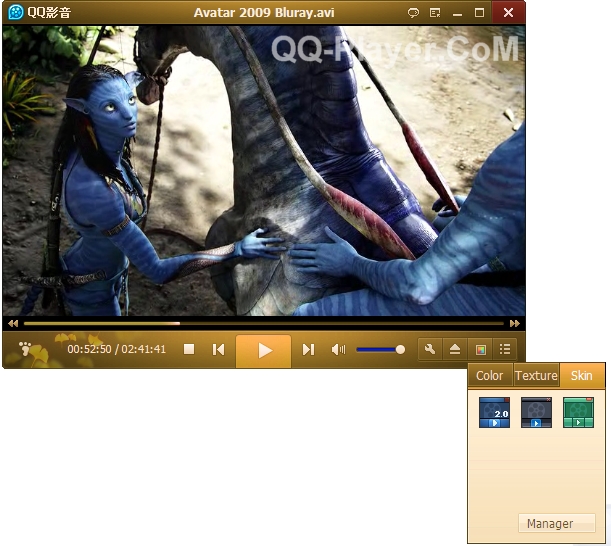Click the footprints icon in control bar
Image resolution: width=611 pixels, height=546 pixels.
(26, 348)
